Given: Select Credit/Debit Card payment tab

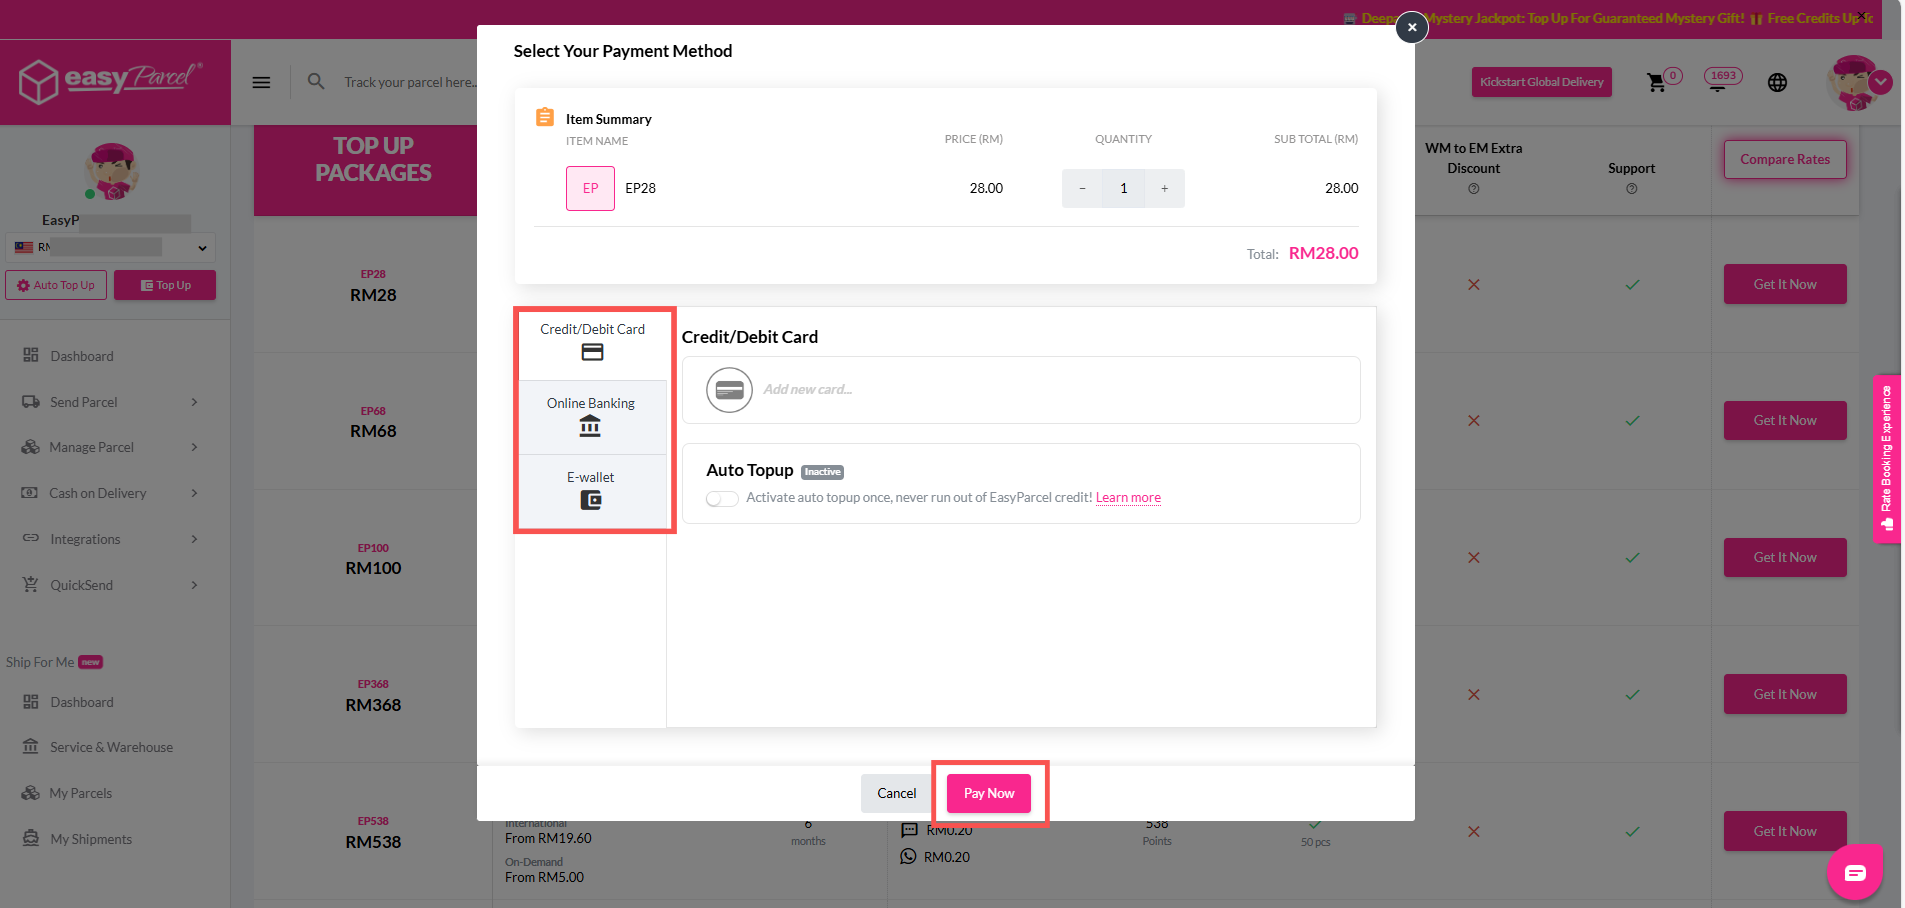Looking at the screenshot, I should tap(592, 342).
